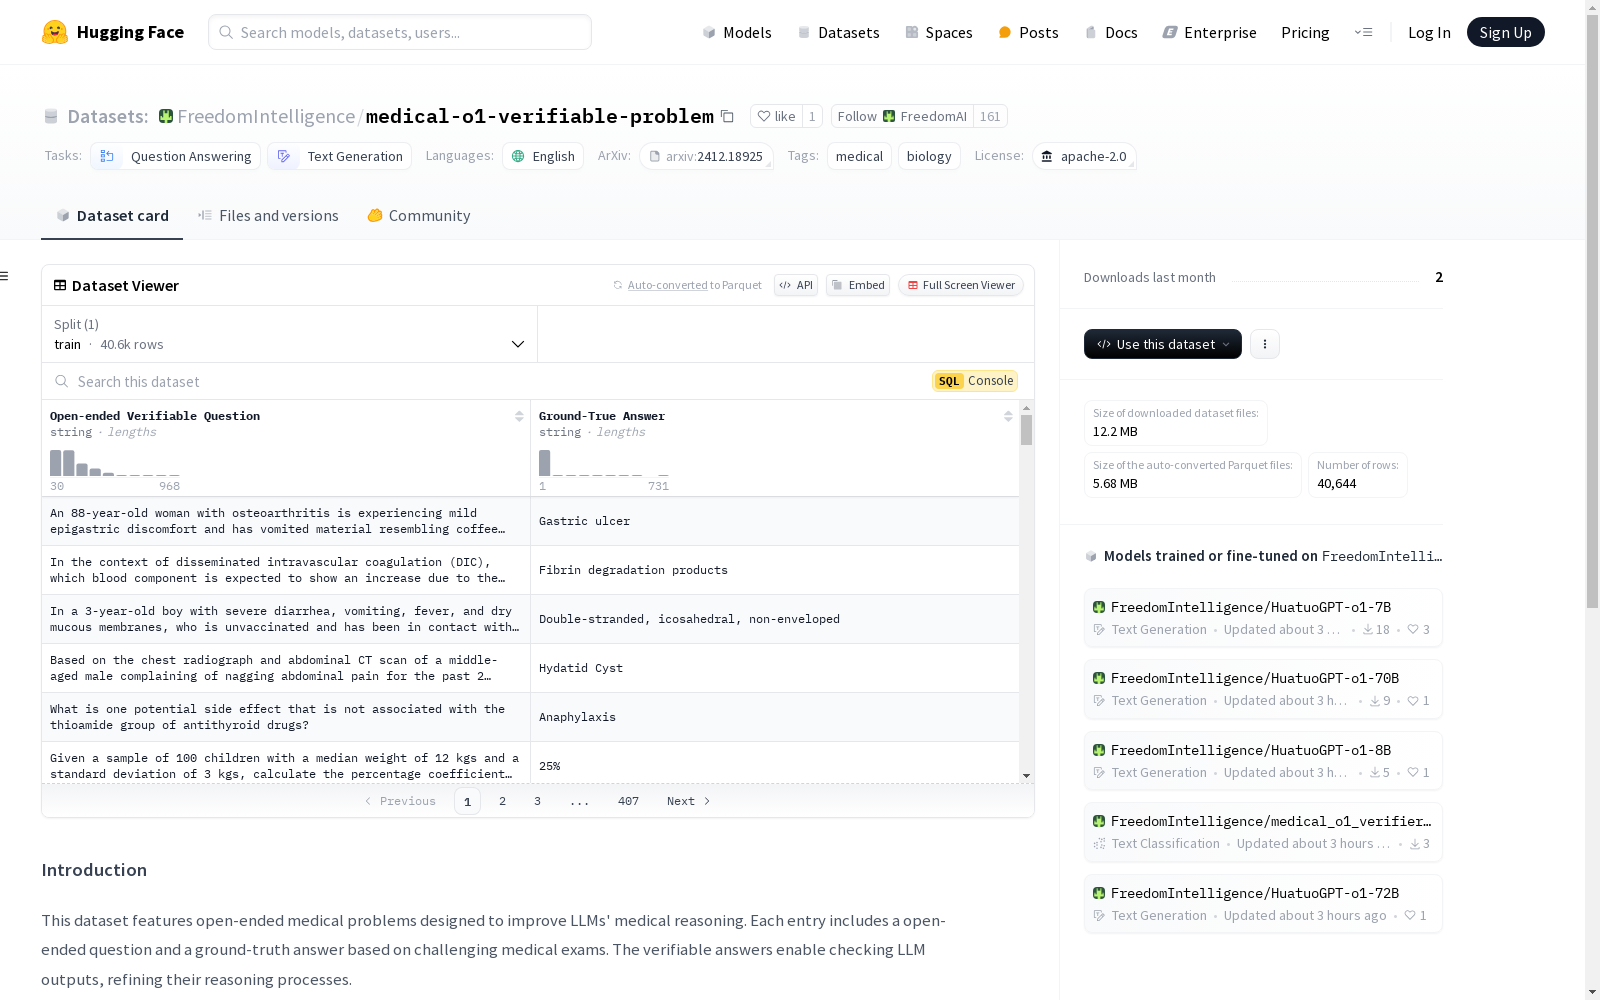Click the dataset viewer vertical scrollbar thumb
1600x1000 pixels.
[x=1026, y=430]
